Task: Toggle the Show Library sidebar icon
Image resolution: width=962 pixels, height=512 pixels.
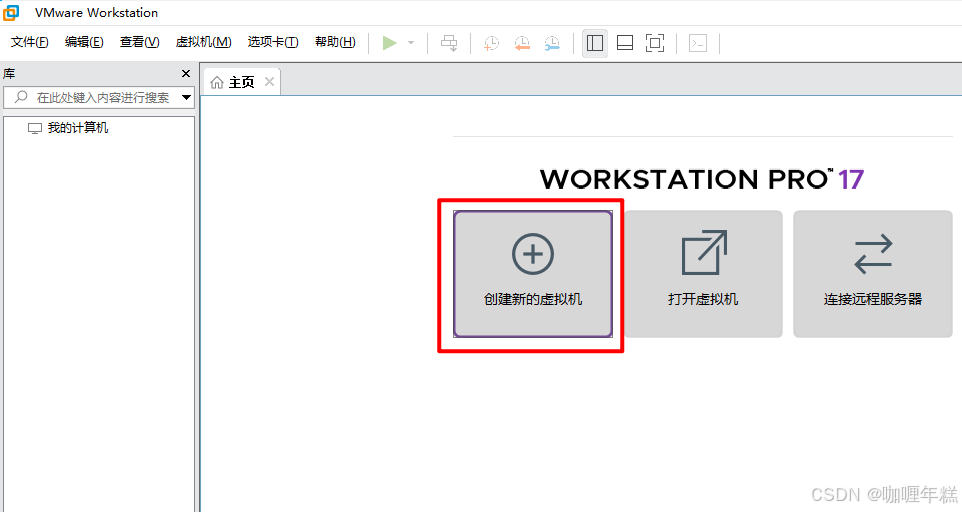Action: click(x=595, y=43)
